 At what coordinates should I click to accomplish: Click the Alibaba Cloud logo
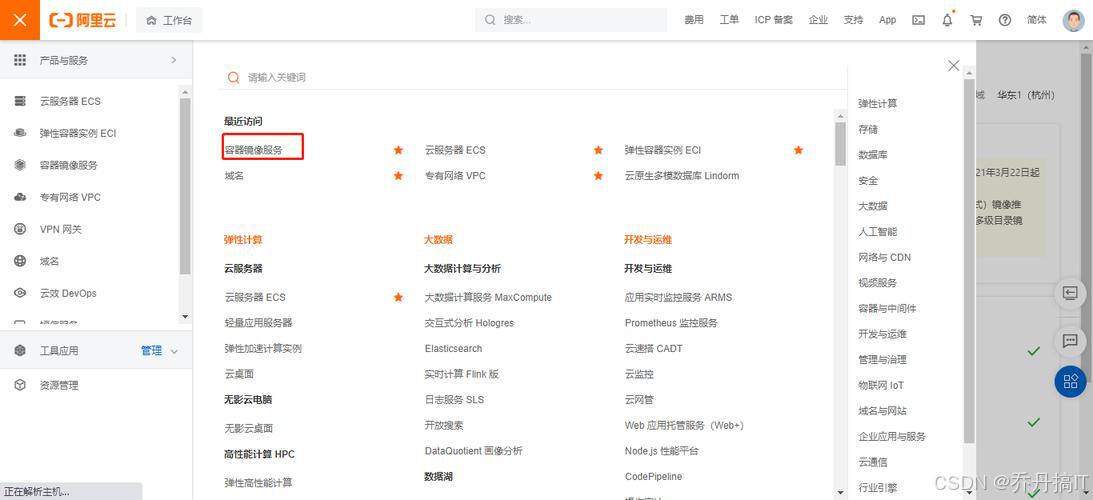[82, 20]
